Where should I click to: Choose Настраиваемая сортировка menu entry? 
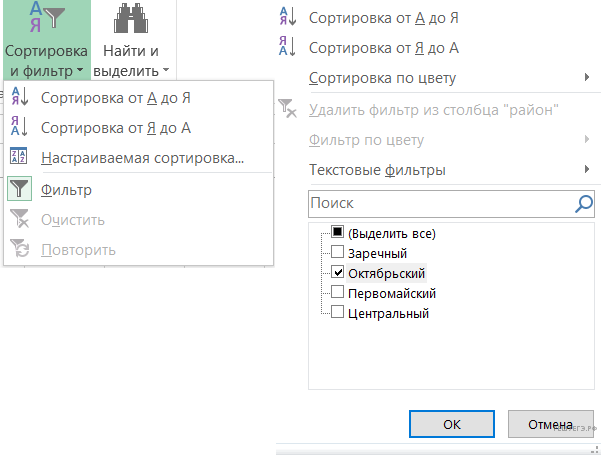click(x=142, y=158)
